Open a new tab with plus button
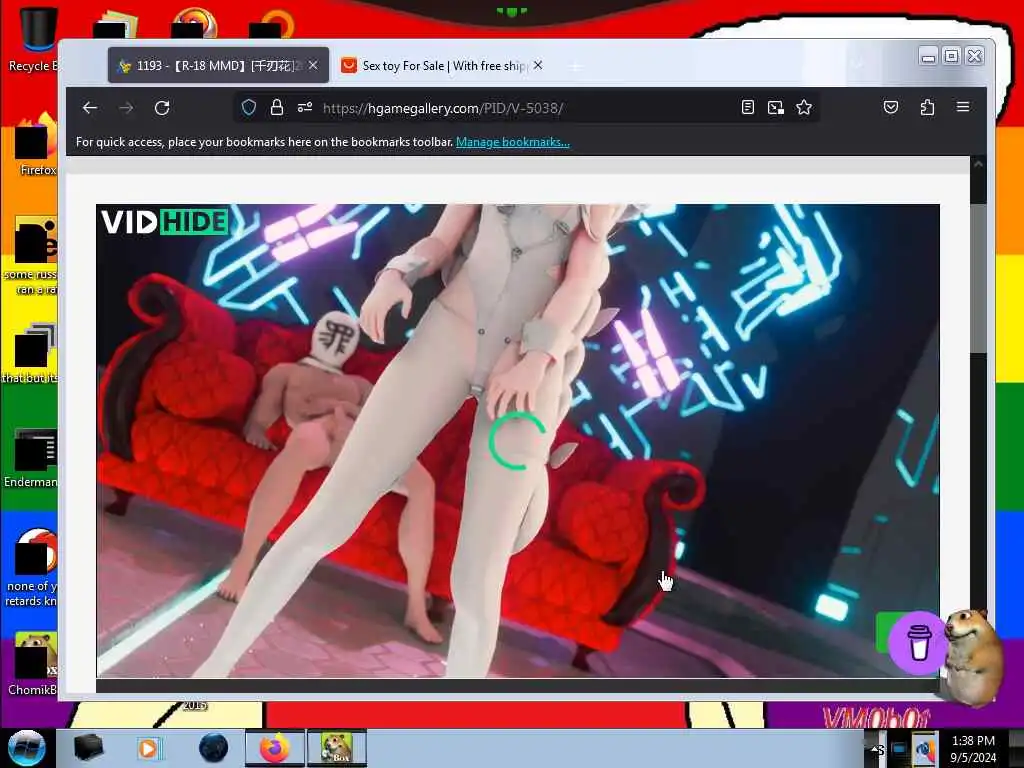 (x=575, y=67)
